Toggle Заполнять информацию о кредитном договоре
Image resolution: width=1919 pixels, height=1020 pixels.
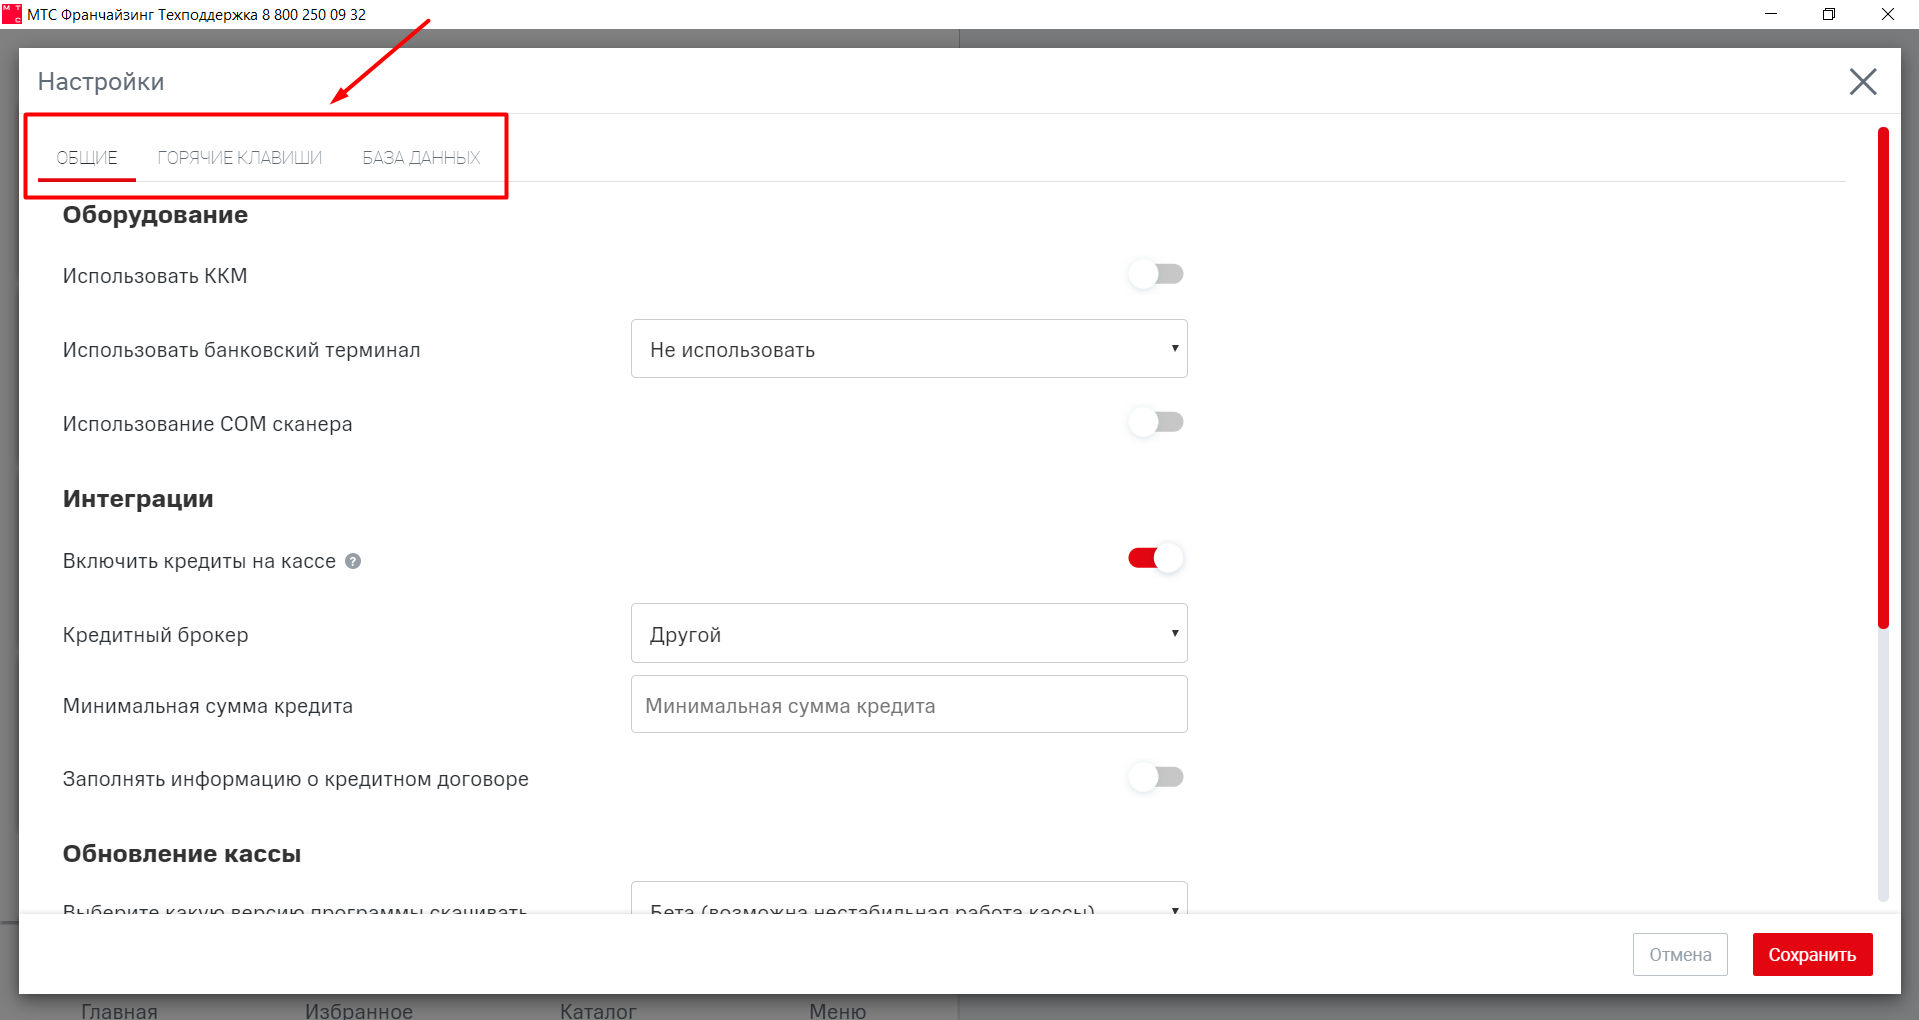point(1156,777)
